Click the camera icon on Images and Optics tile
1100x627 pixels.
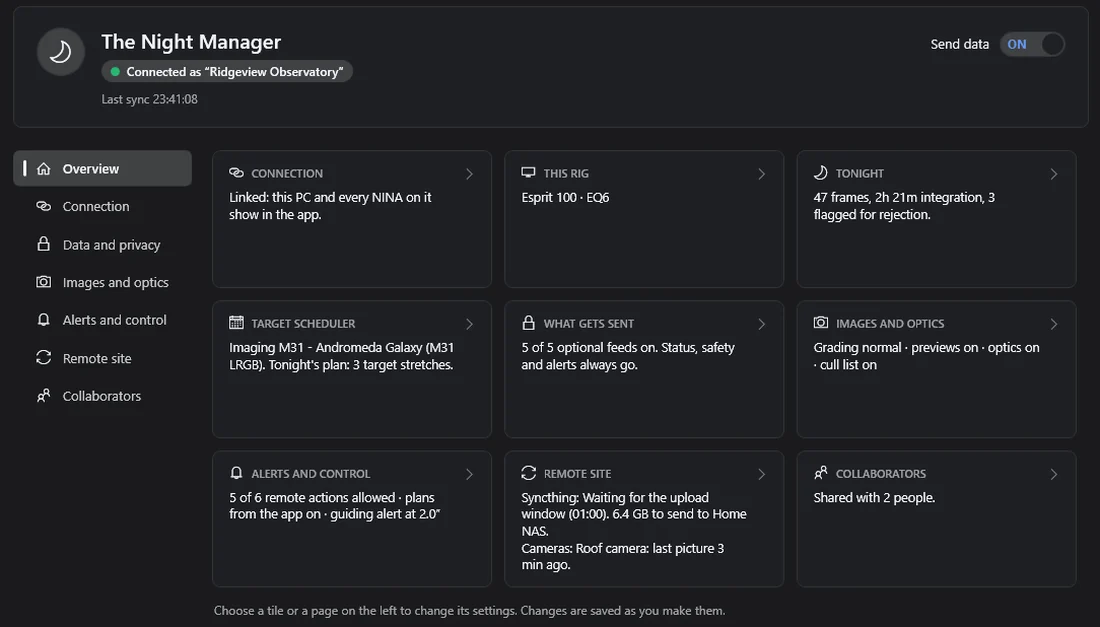(821, 323)
